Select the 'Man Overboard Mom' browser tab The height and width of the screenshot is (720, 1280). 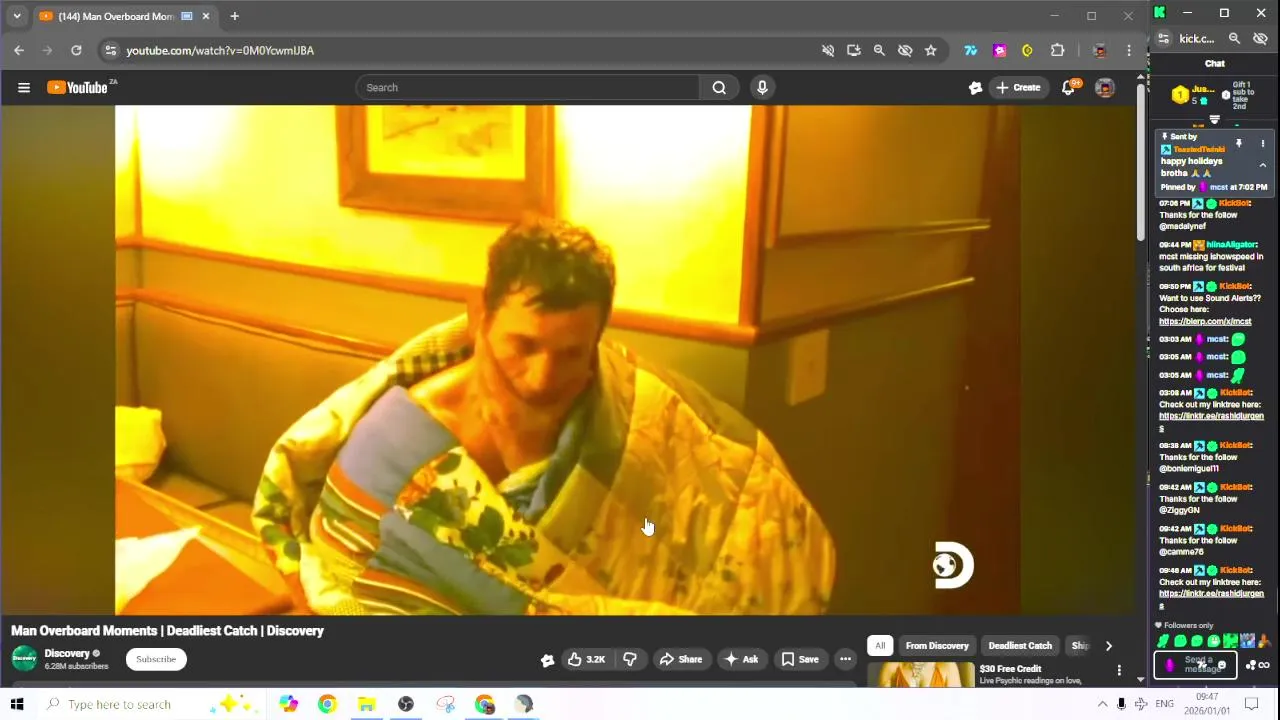coord(125,17)
